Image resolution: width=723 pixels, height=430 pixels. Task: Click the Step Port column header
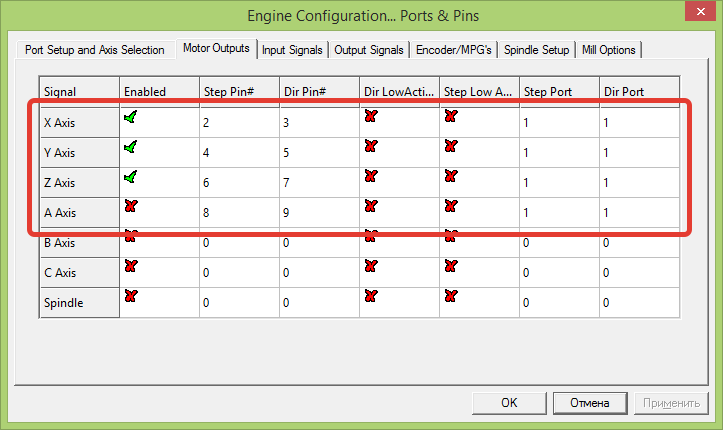point(558,91)
